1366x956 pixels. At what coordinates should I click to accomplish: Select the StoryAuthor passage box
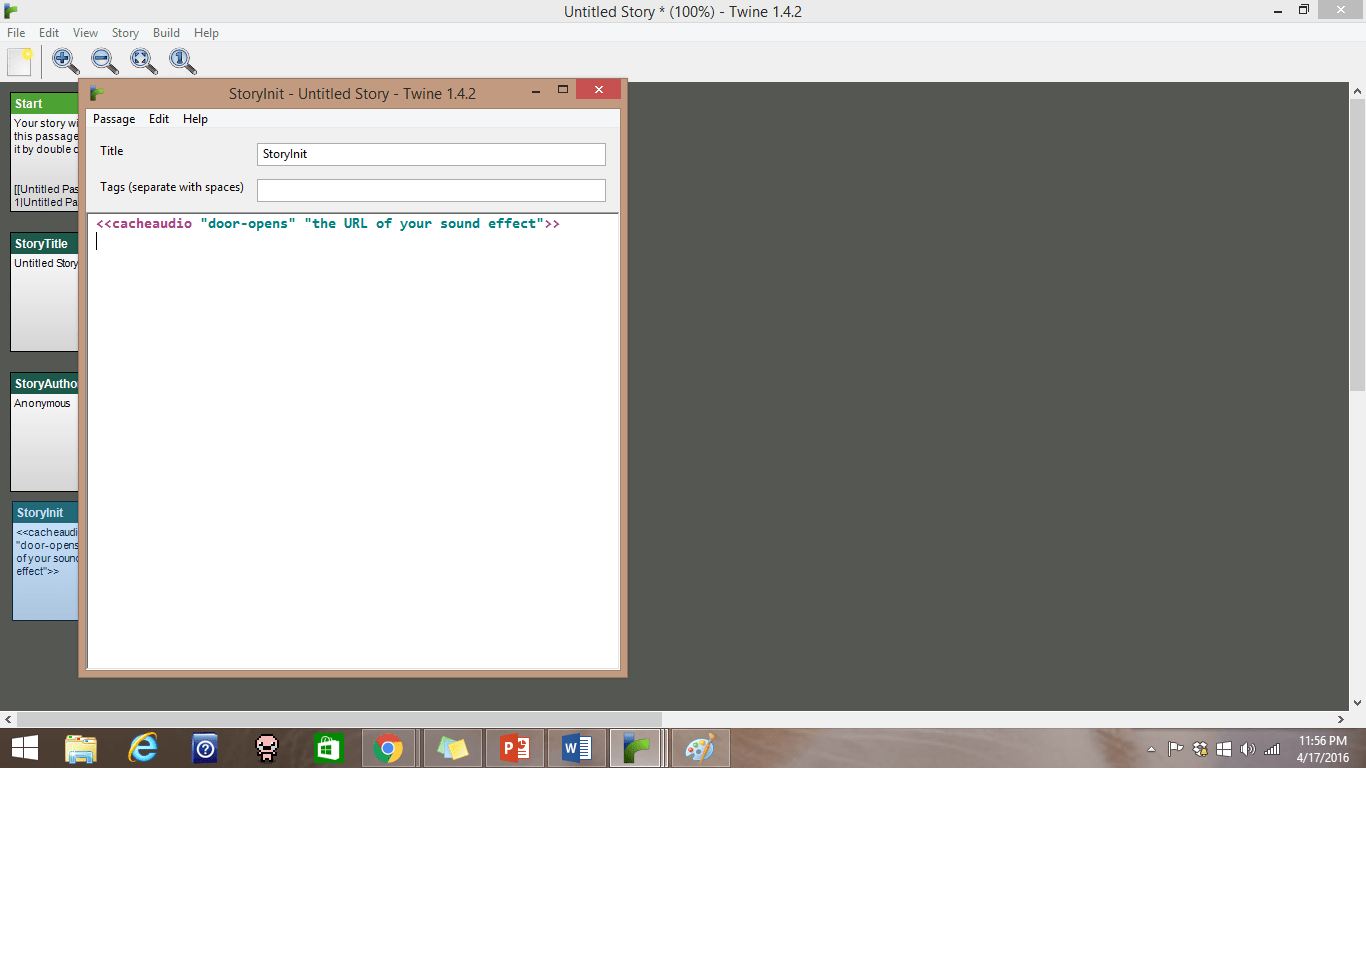point(44,432)
